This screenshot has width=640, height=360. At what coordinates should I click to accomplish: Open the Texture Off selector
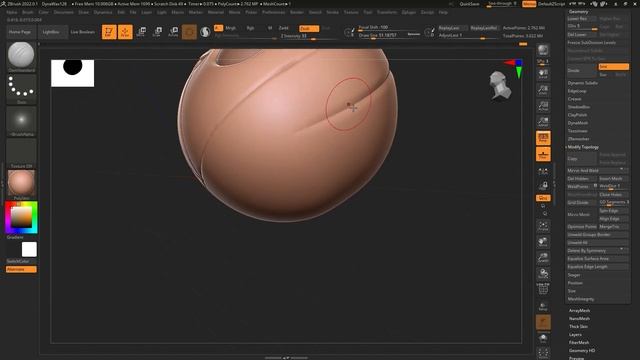21,153
